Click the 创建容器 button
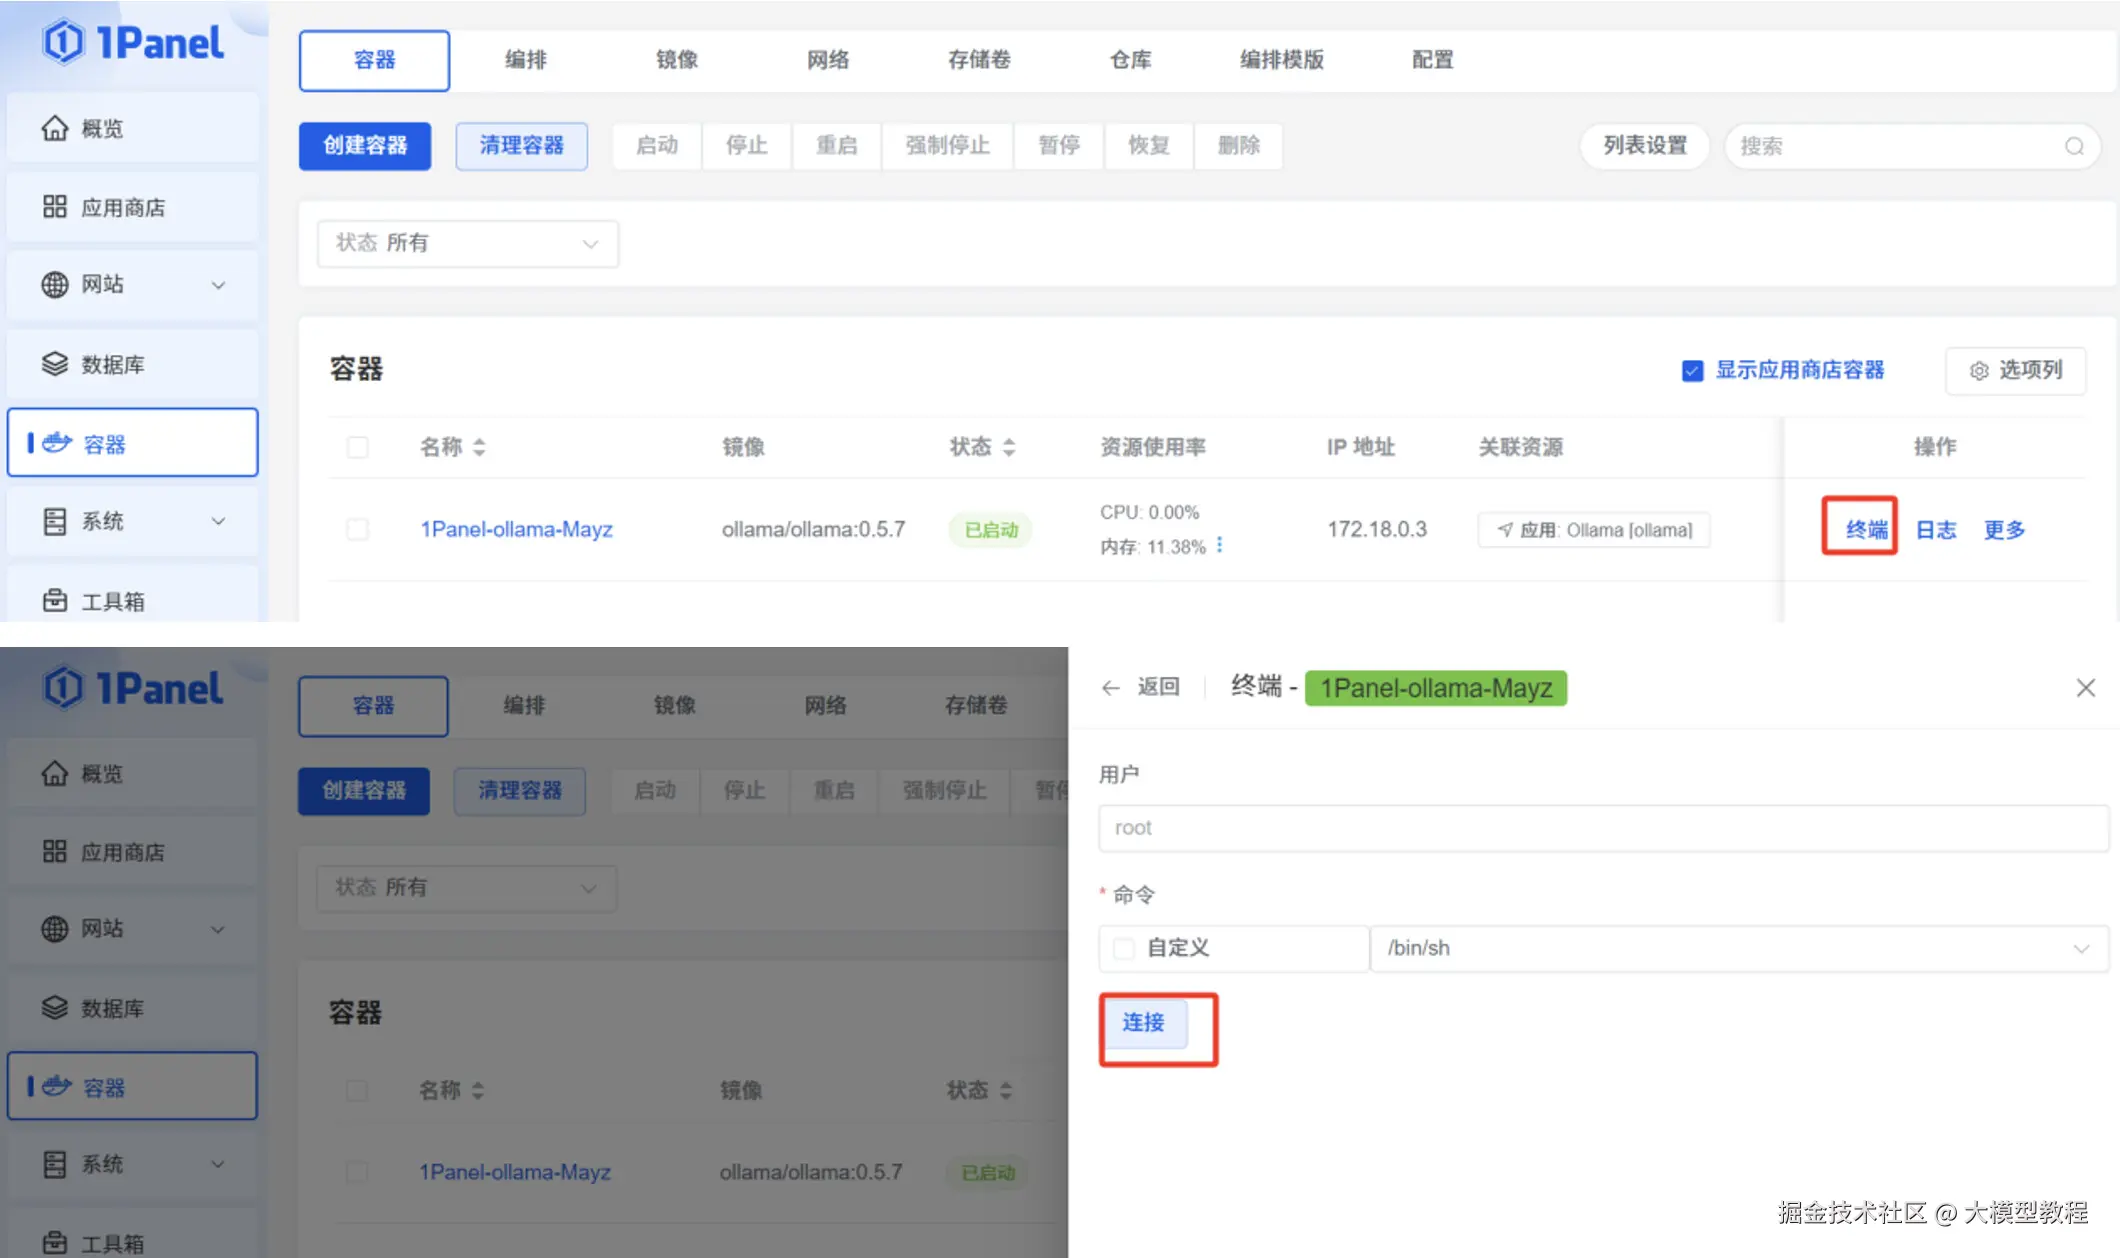The image size is (2120, 1258). point(365,146)
